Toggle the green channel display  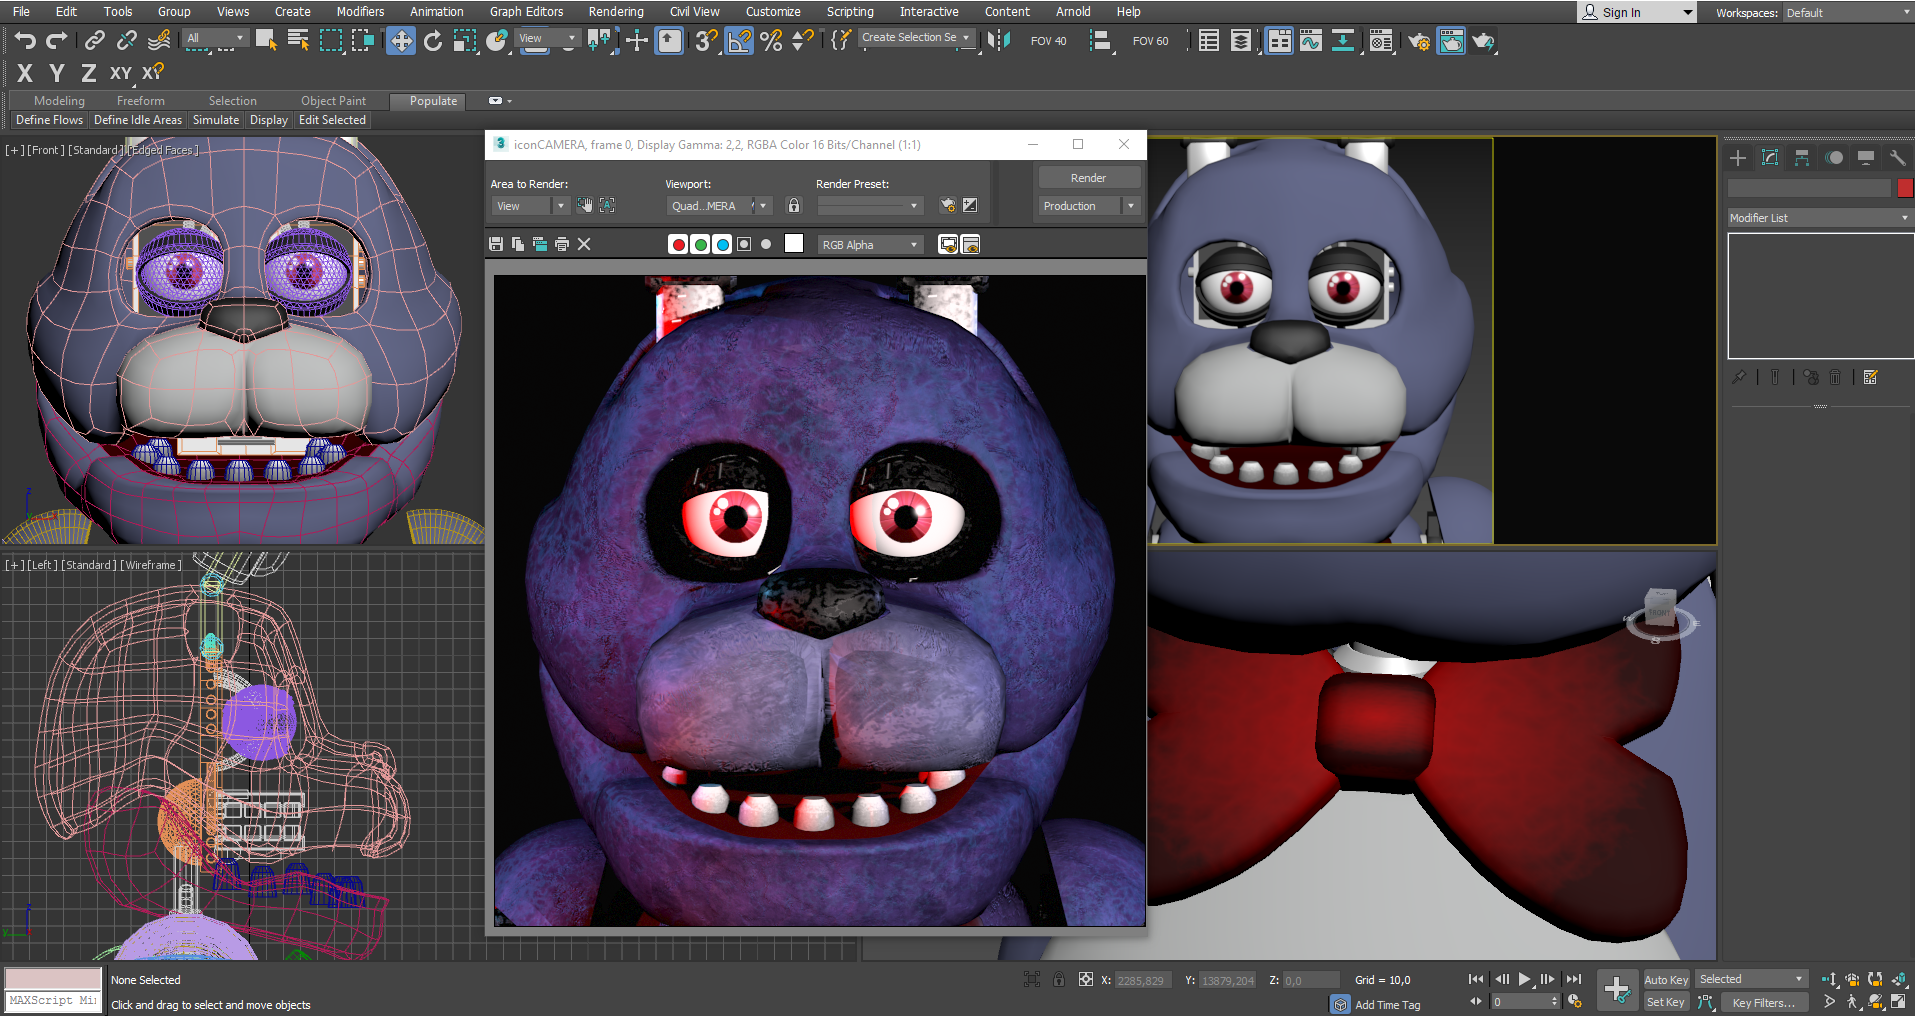[x=700, y=244]
